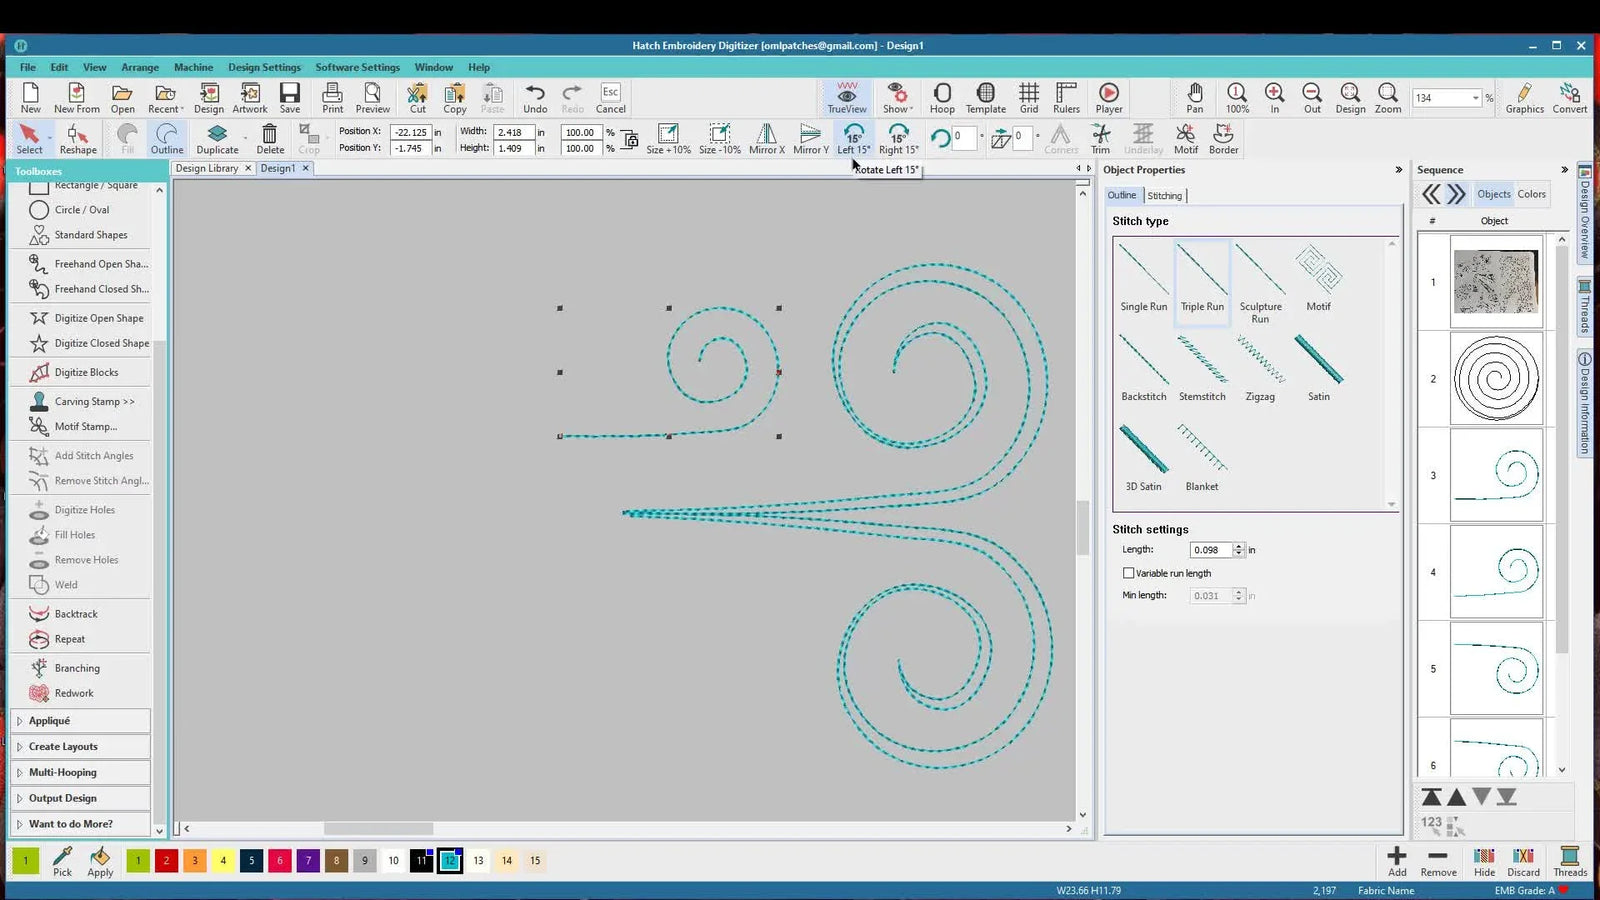The height and width of the screenshot is (900, 1600).
Task: Click the Apply button in bottom color bar
Action: 99,861
